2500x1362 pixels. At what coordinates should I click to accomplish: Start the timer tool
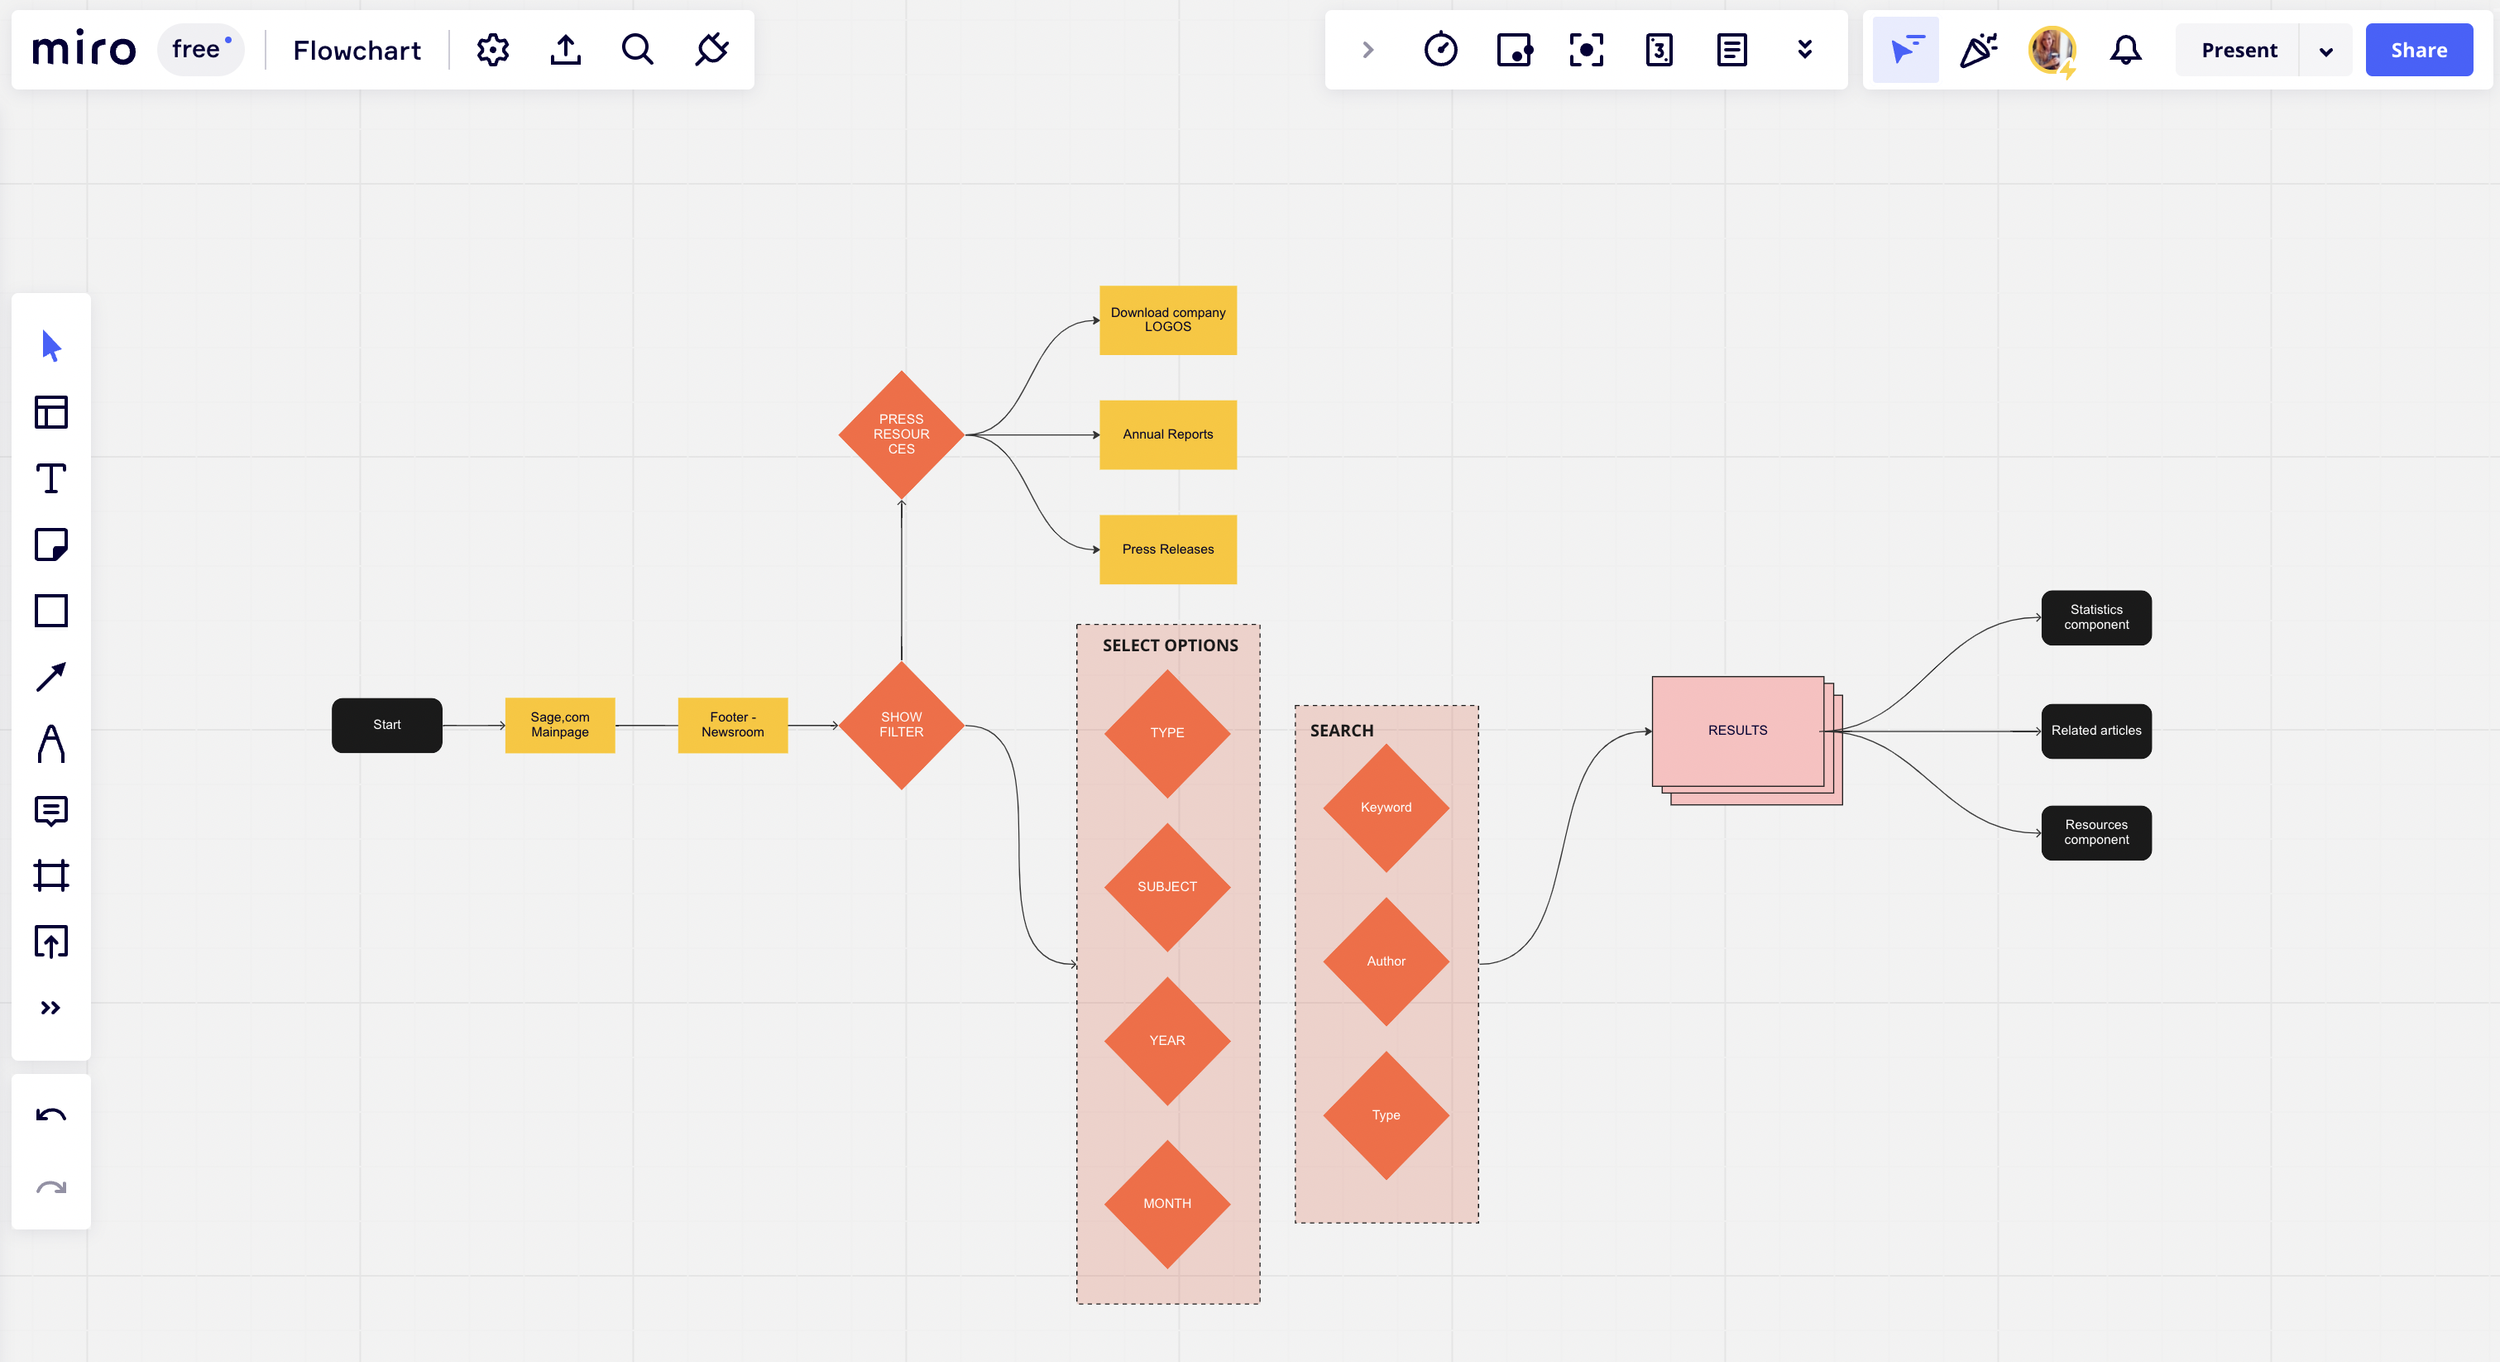pos(1440,50)
